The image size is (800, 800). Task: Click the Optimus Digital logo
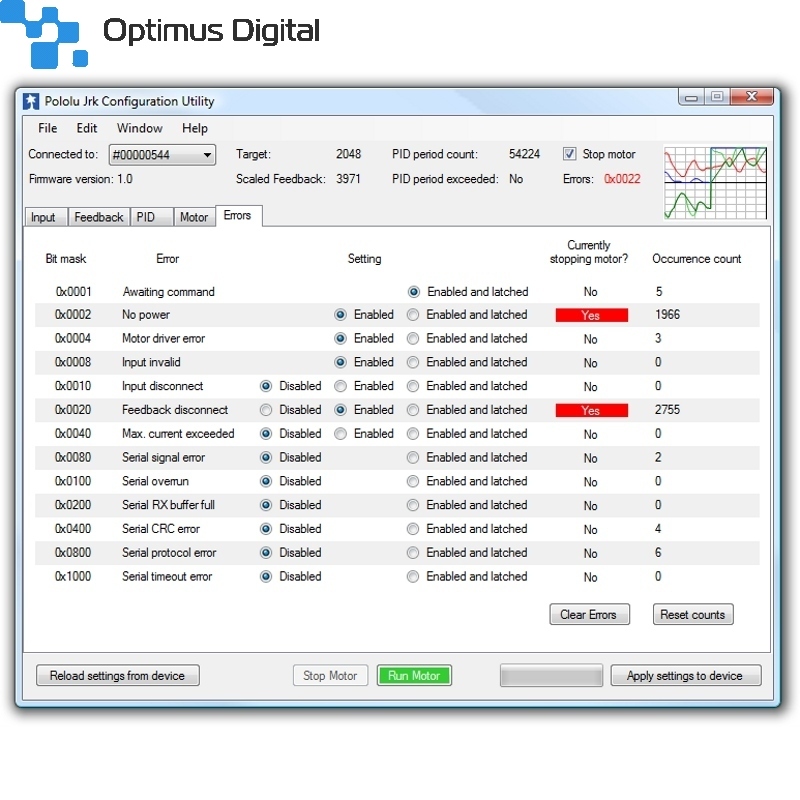(x=160, y=34)
